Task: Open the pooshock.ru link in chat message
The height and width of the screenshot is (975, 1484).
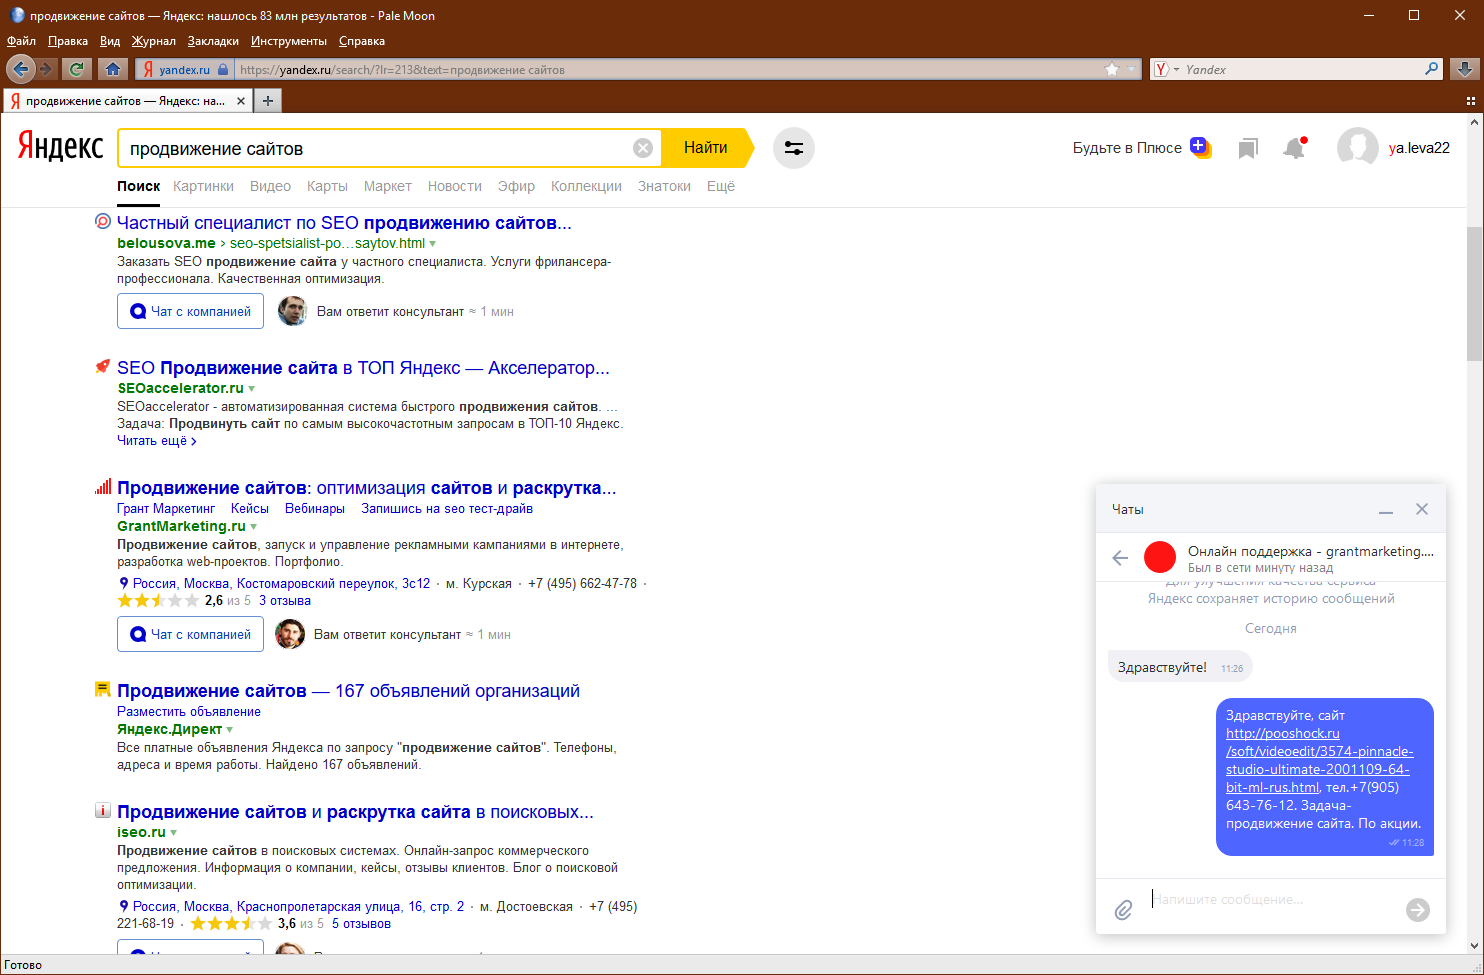Action: point(1319,760)
